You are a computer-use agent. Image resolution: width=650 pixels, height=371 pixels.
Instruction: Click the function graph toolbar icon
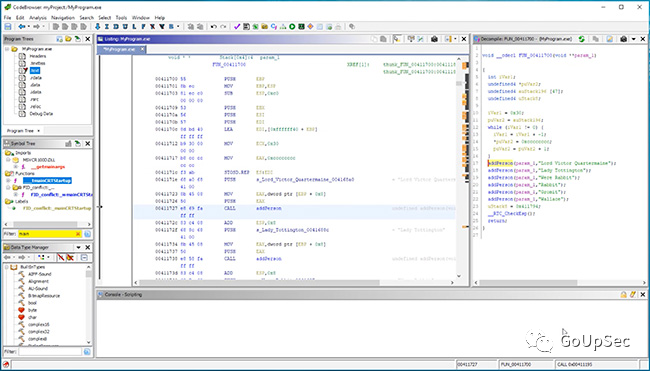coord(283,27)
